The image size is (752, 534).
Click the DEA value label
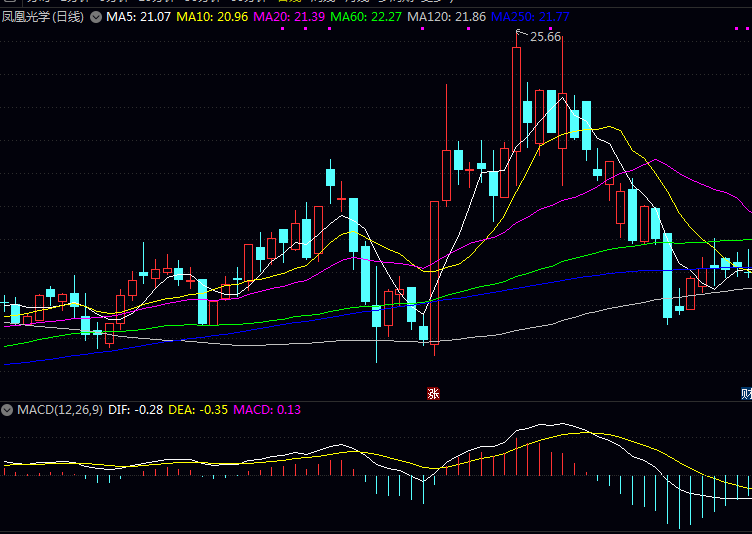pyautogui.click(x=197, y=410)
